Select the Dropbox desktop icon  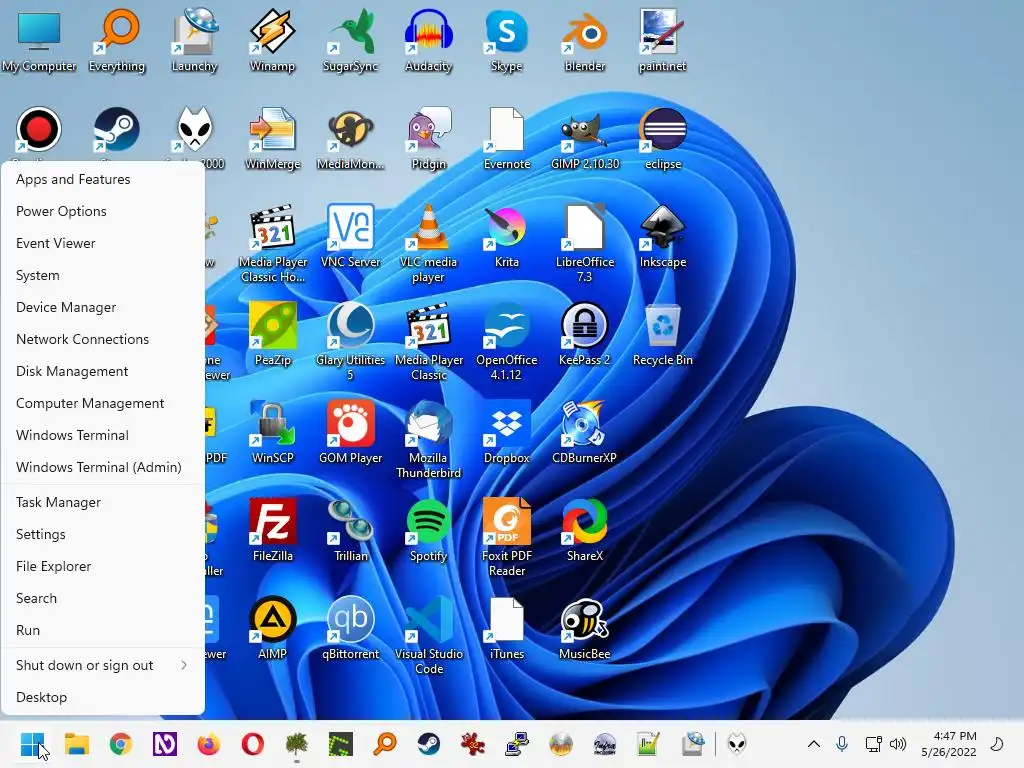pos(507,432)
